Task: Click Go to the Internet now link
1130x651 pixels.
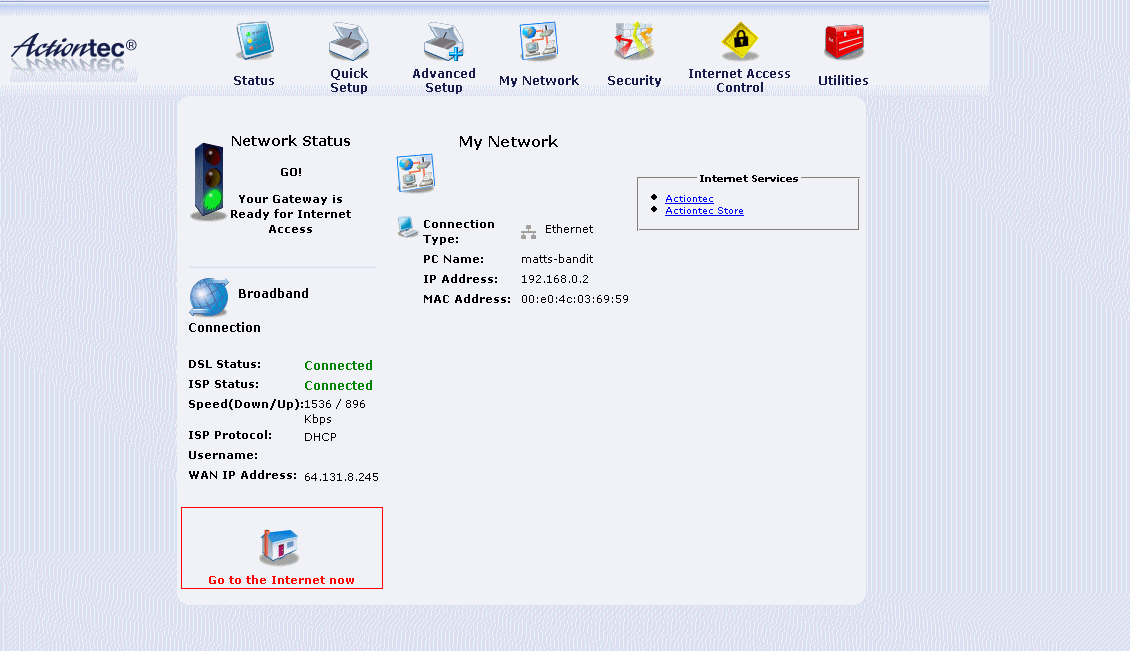Action: (x=281, y=580)
